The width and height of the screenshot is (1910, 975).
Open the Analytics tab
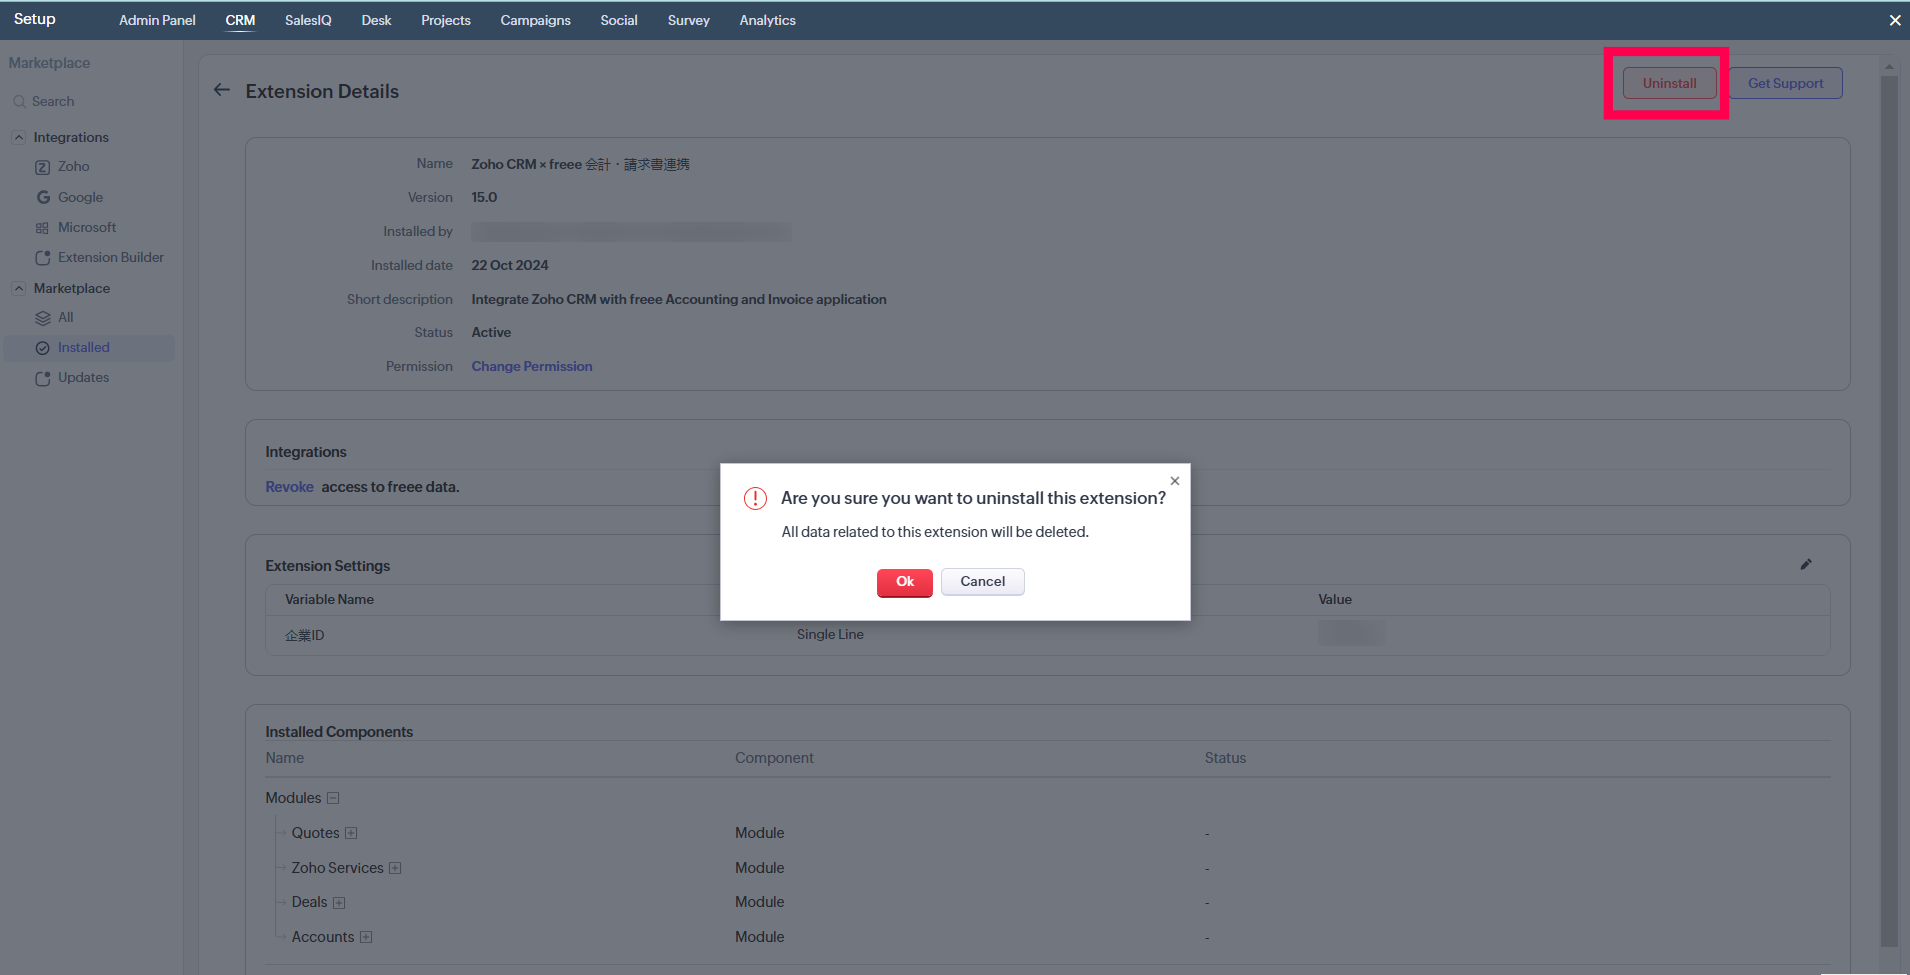767,20
